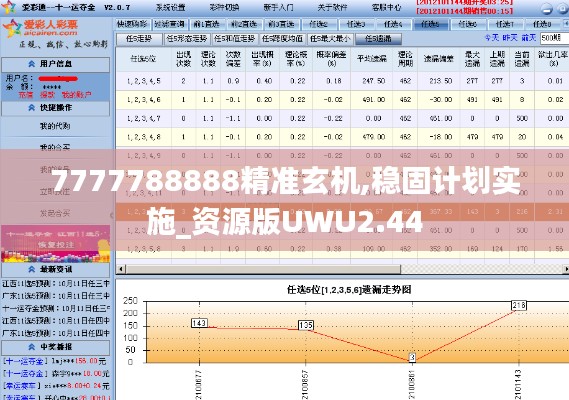Open the 任5走势 sub-tab
Screen dimensions: 569x400
[x=139, y=38]
